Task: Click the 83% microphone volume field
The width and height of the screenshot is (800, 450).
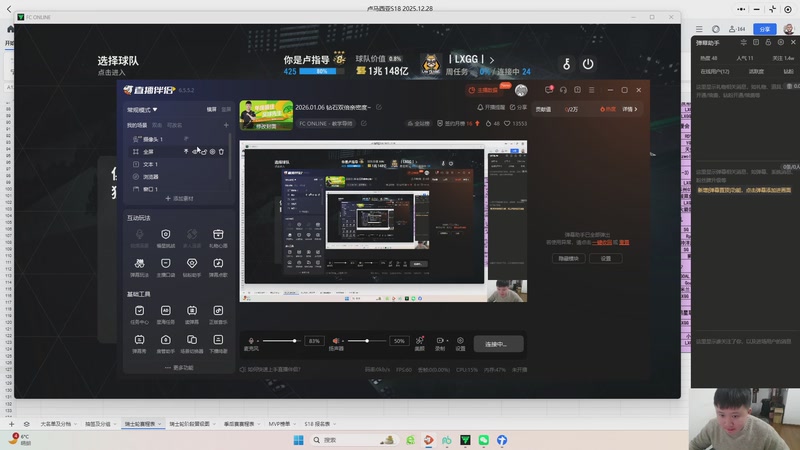Action: (x=314, y=341)
